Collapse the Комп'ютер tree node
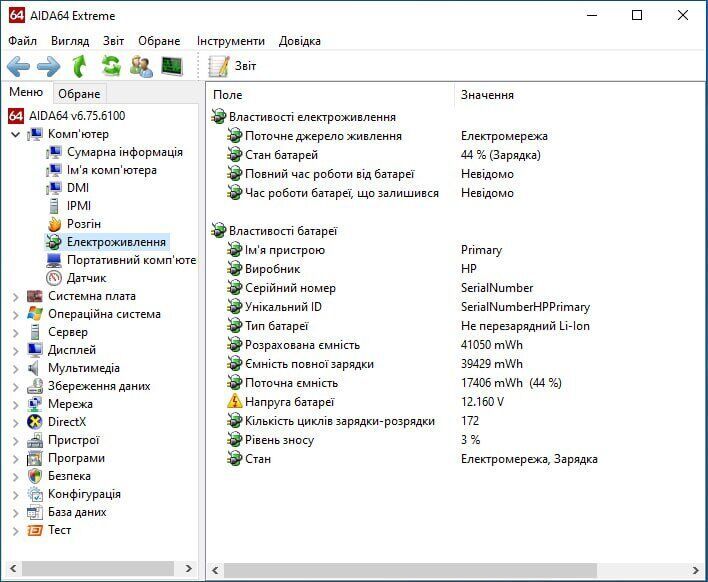The width and height of the screenshot is (708, 582). 15,134
